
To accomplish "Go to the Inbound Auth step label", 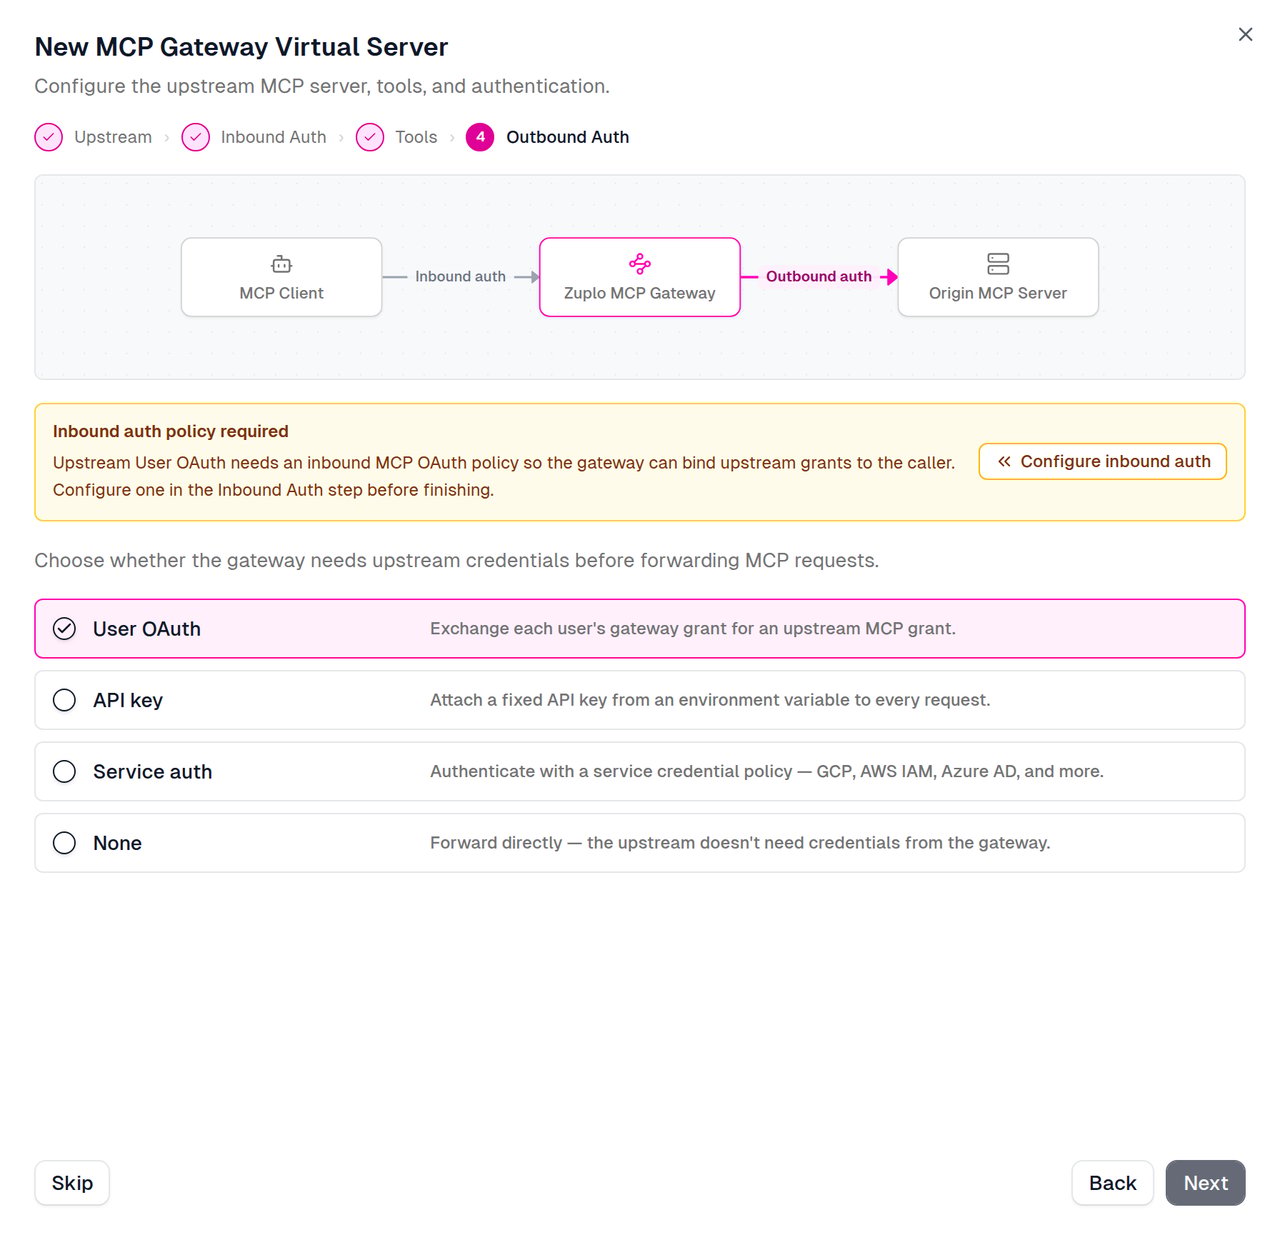I will coord(273,137).
